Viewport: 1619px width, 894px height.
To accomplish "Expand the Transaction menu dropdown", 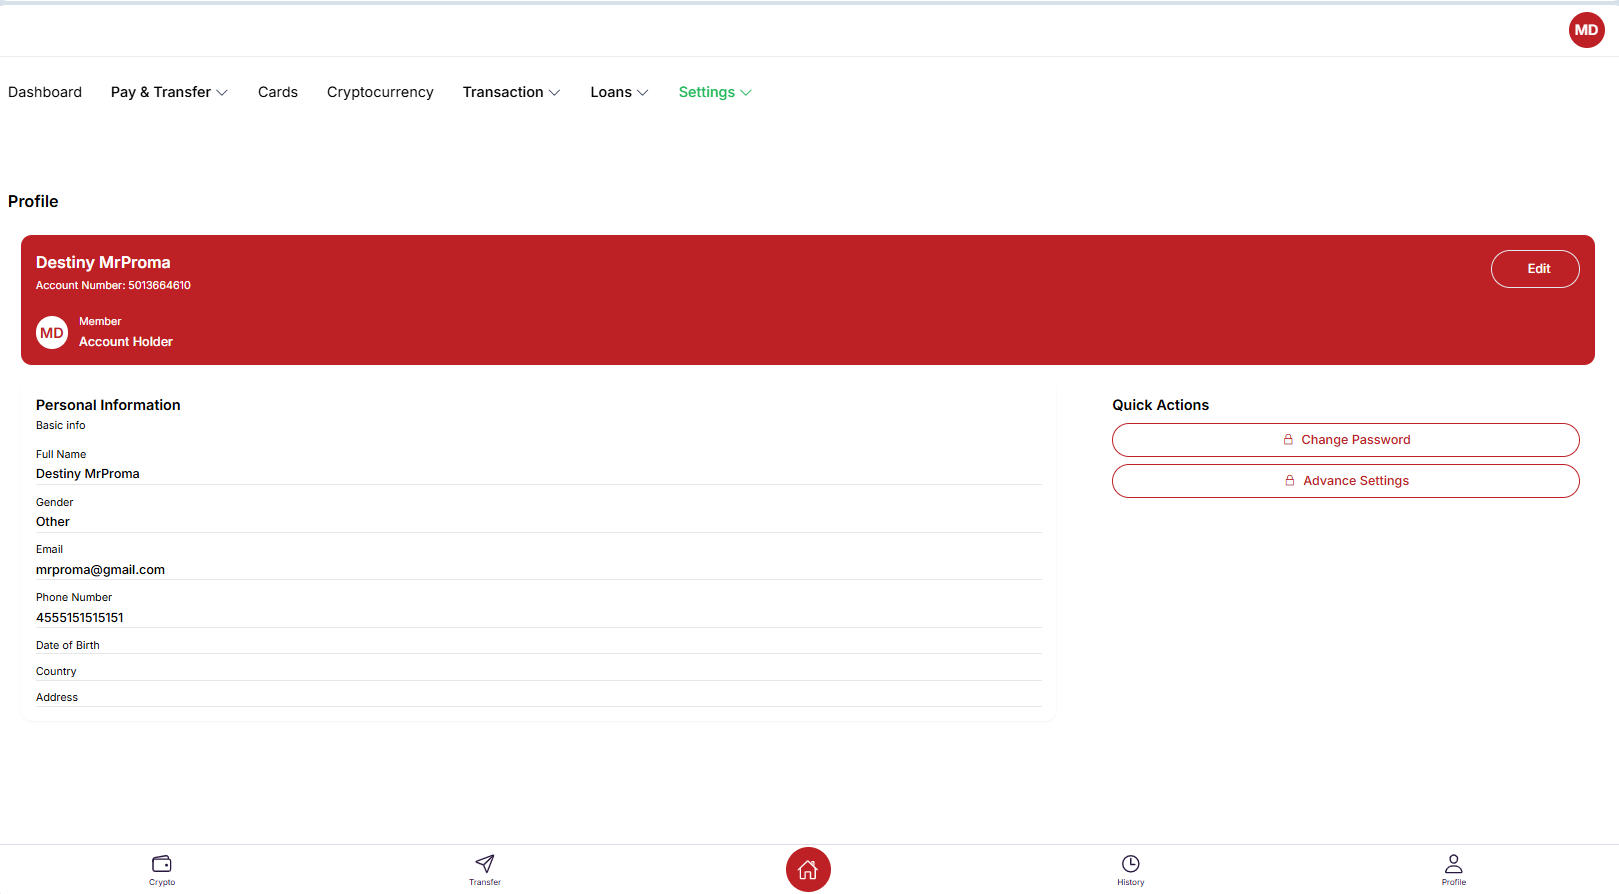I will [x=511, y=92].
